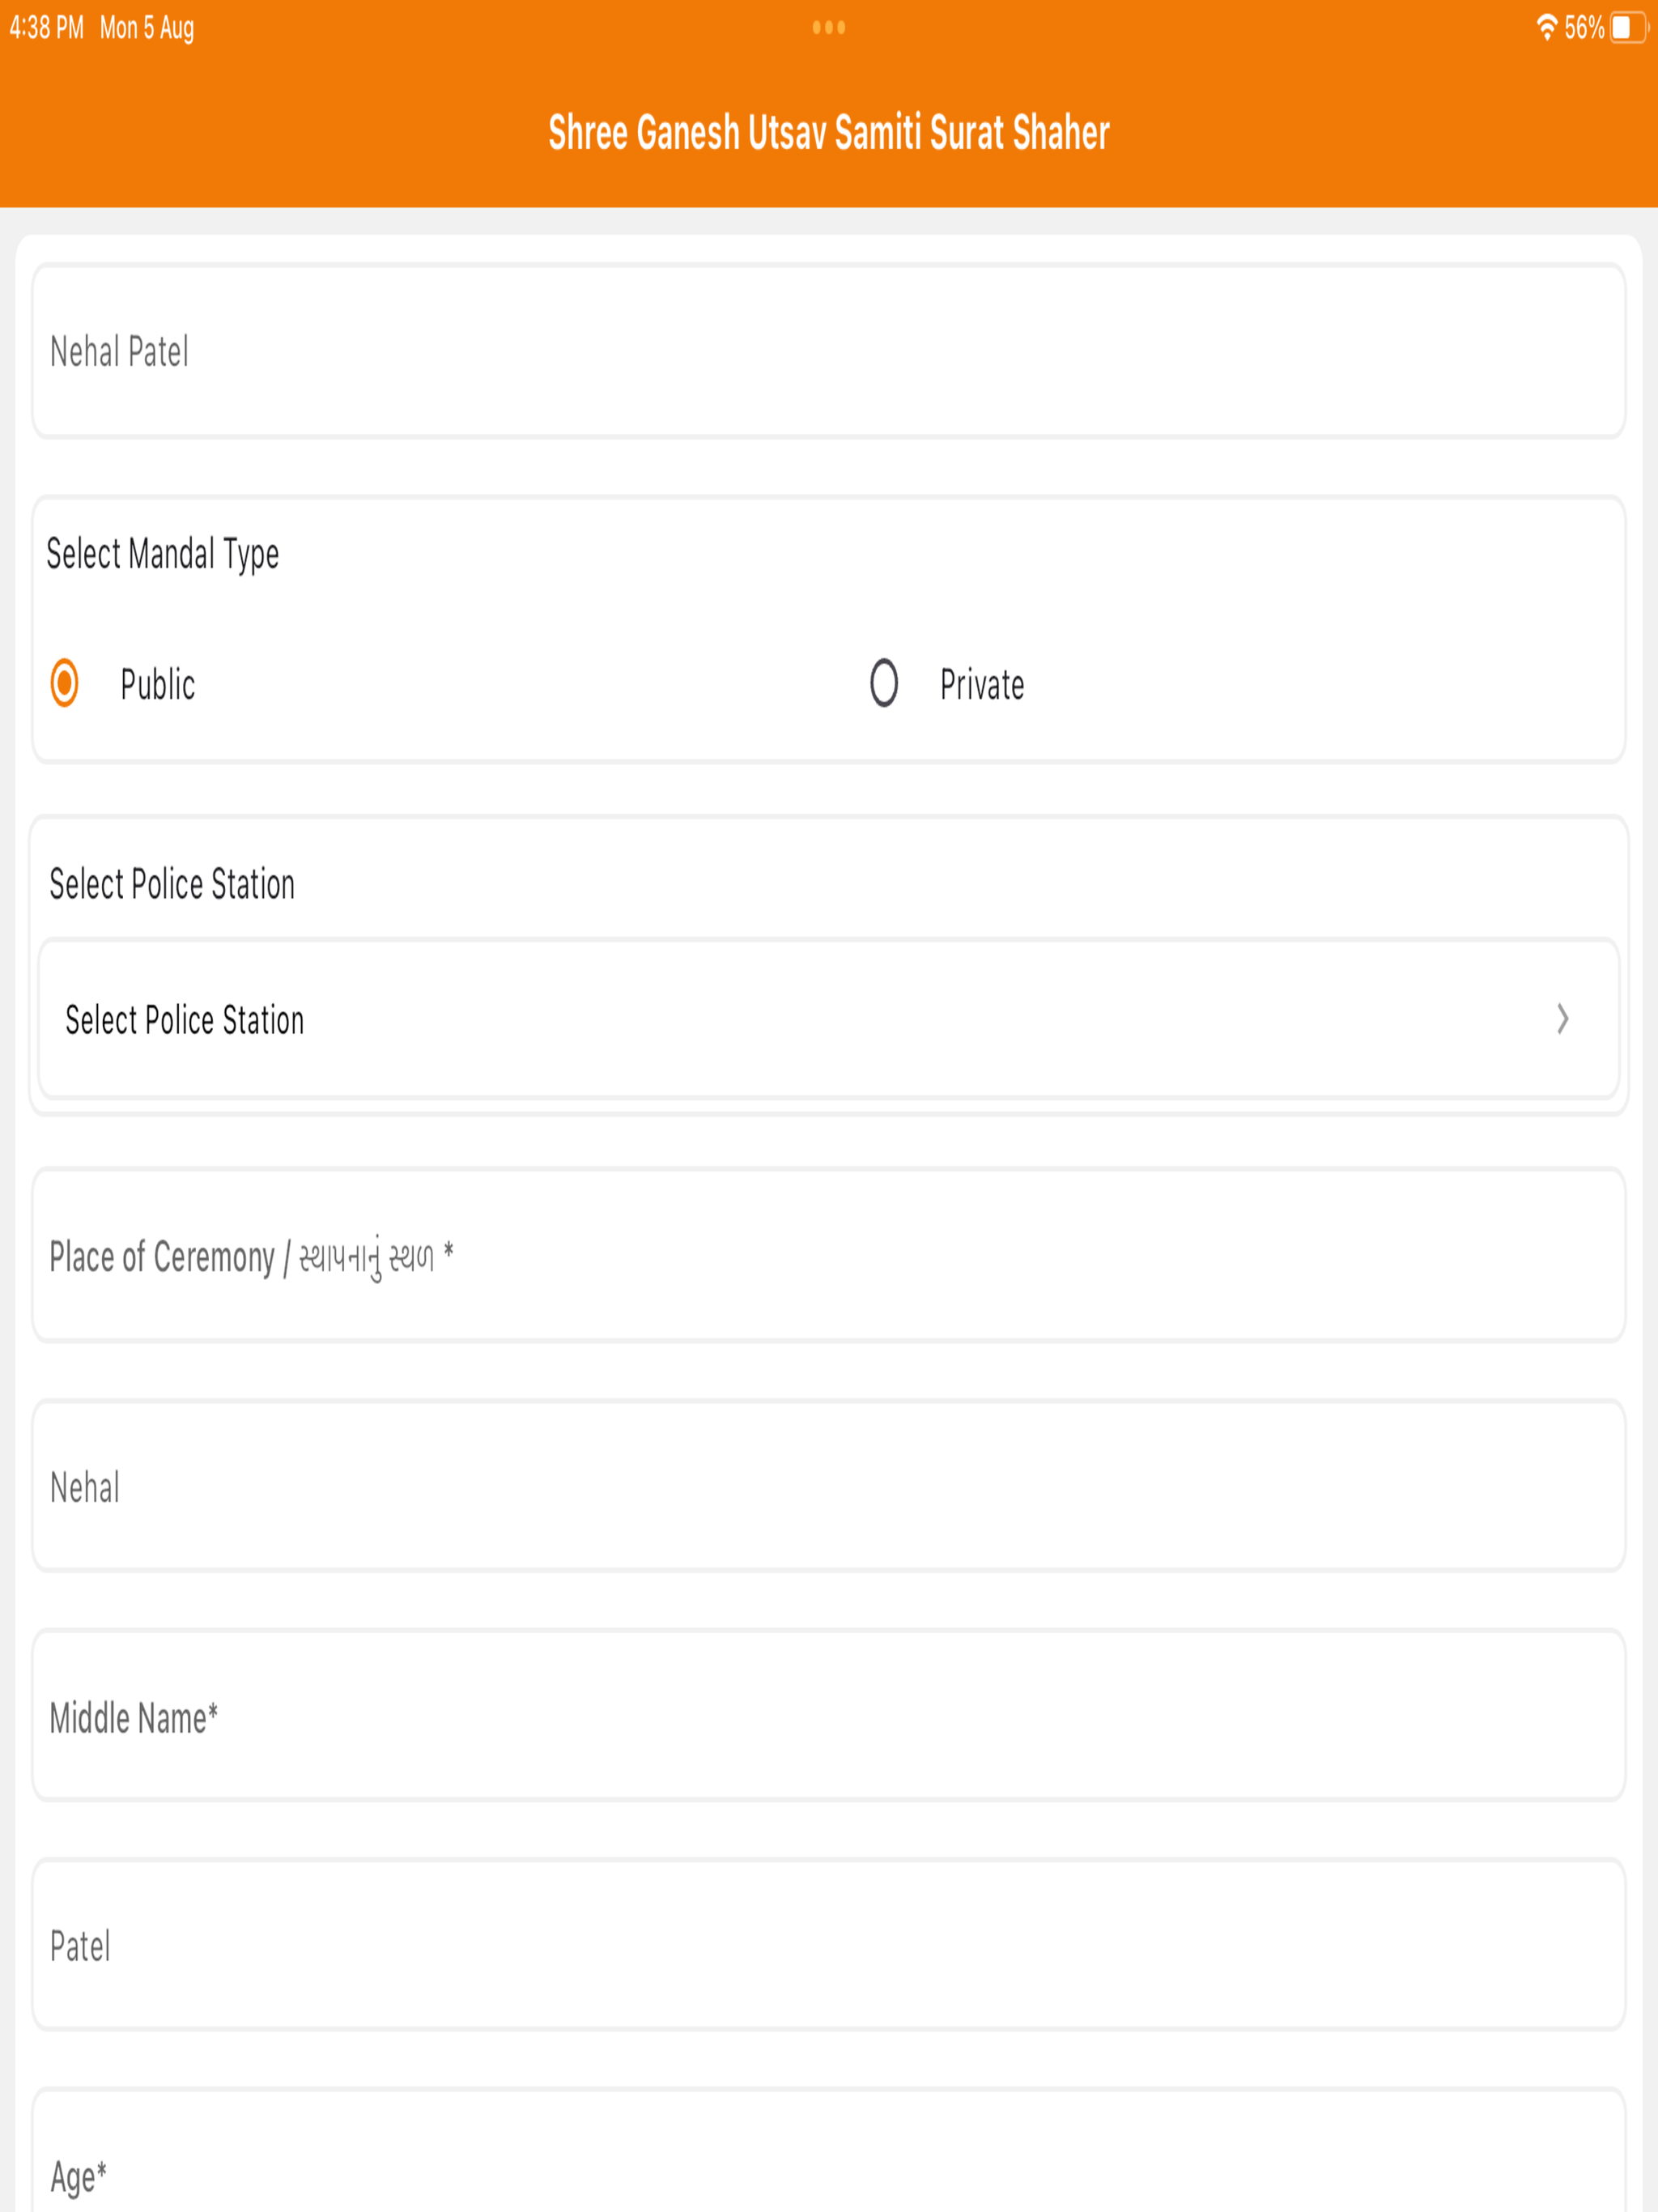This screenshot has width=1658, height=2212.
Task: Click the Middle Name field
Action: click(x=828, y=1717)
